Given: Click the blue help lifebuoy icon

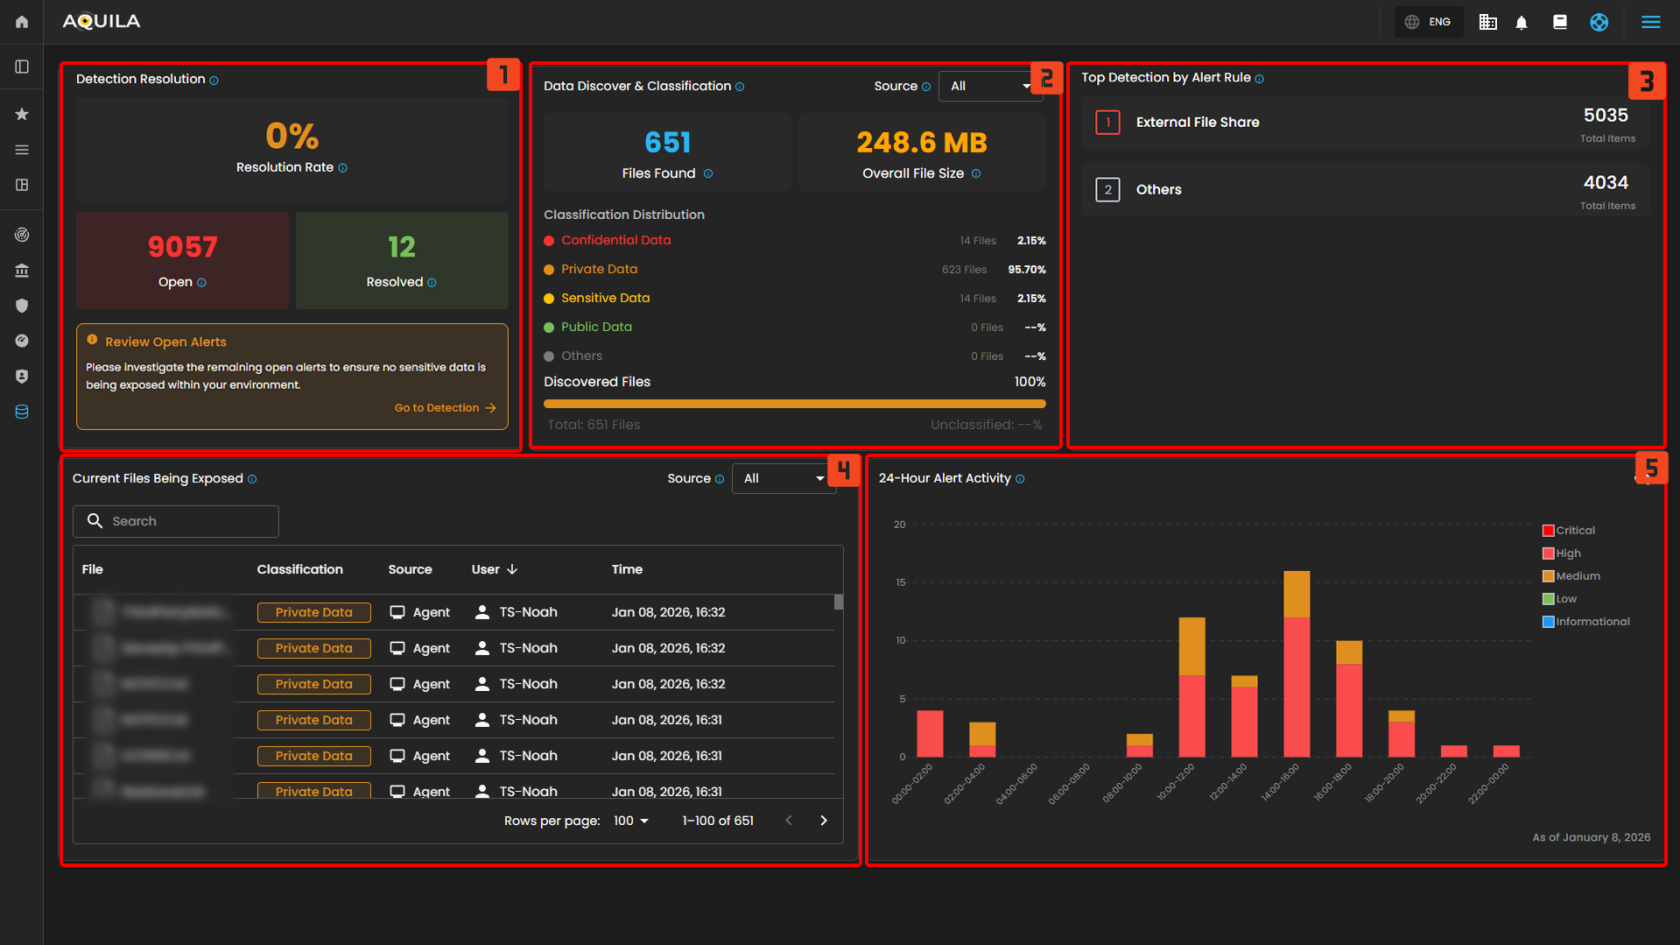Looking at the screenshot, I should pyautogui.click(x=1599, y=22).
